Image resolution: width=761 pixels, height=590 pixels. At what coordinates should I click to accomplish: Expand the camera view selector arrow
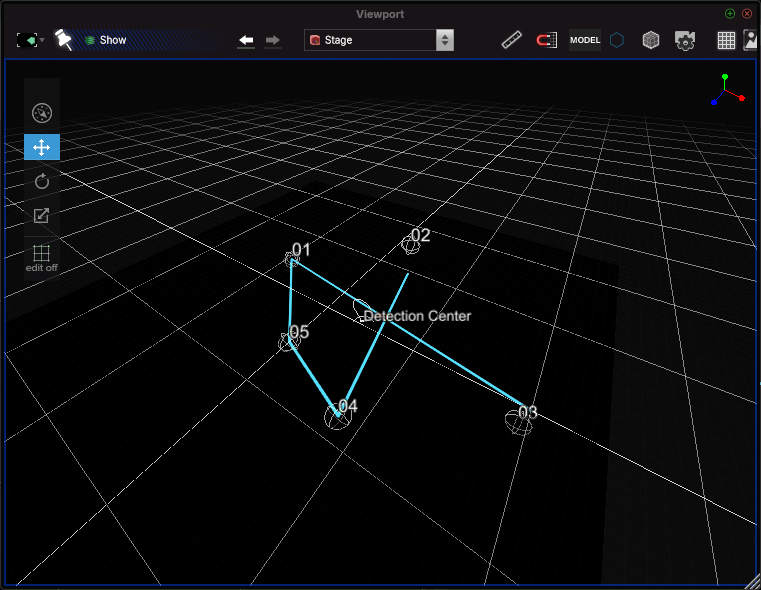click(43, 40)
